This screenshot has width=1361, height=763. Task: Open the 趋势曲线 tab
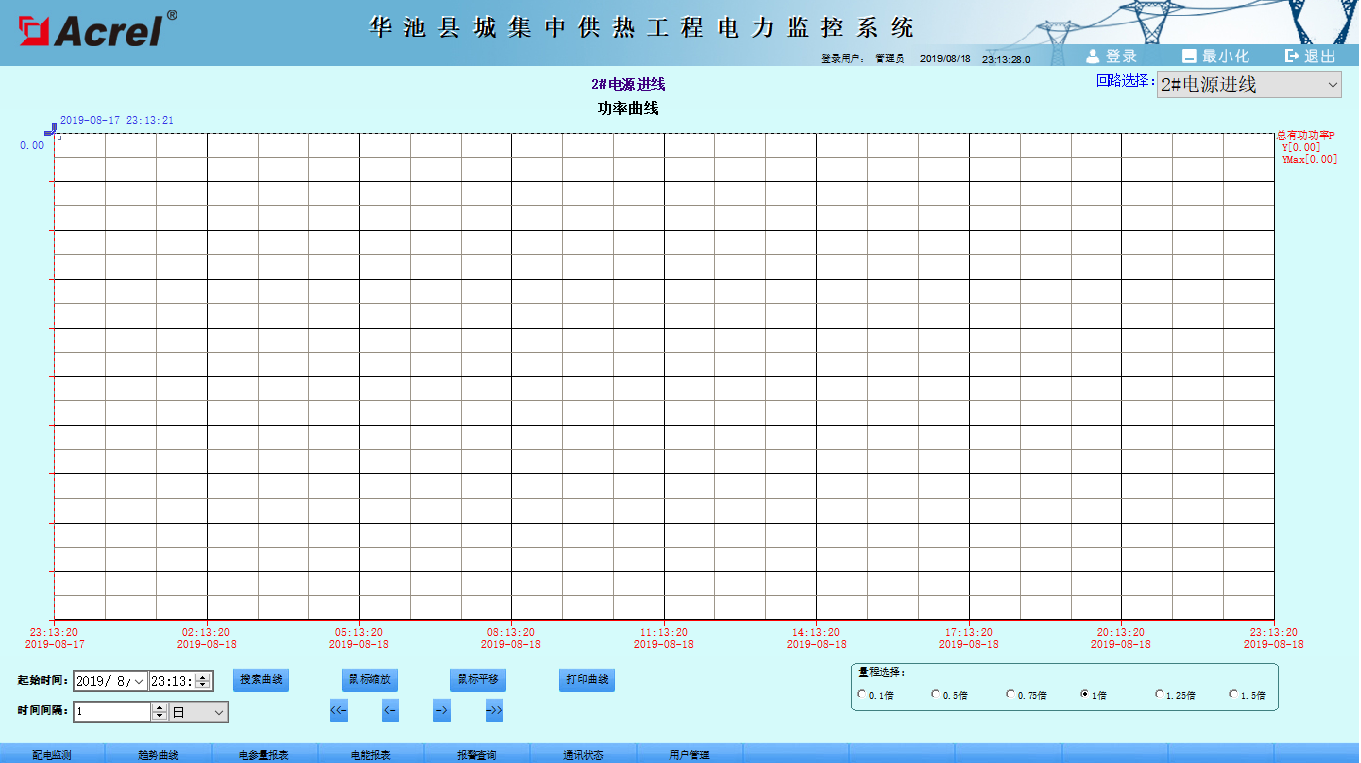click(x=158, y=755)
